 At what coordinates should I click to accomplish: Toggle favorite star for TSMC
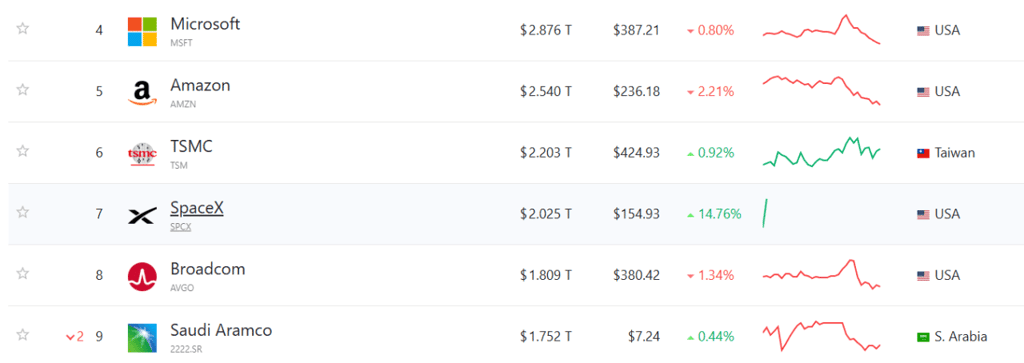(x=23, y=151)
